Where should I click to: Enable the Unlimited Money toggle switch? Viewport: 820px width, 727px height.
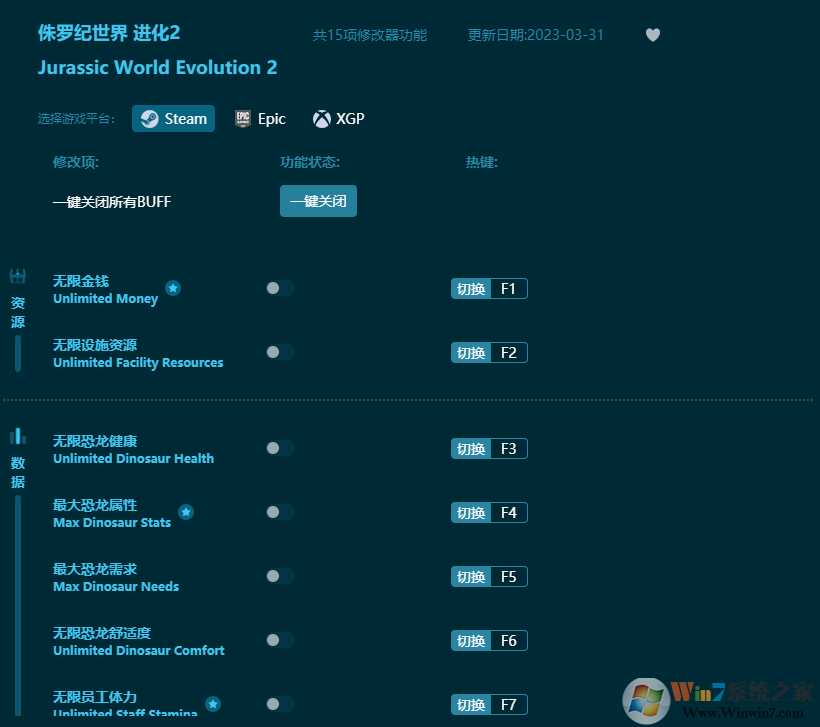tap(279, 288)
